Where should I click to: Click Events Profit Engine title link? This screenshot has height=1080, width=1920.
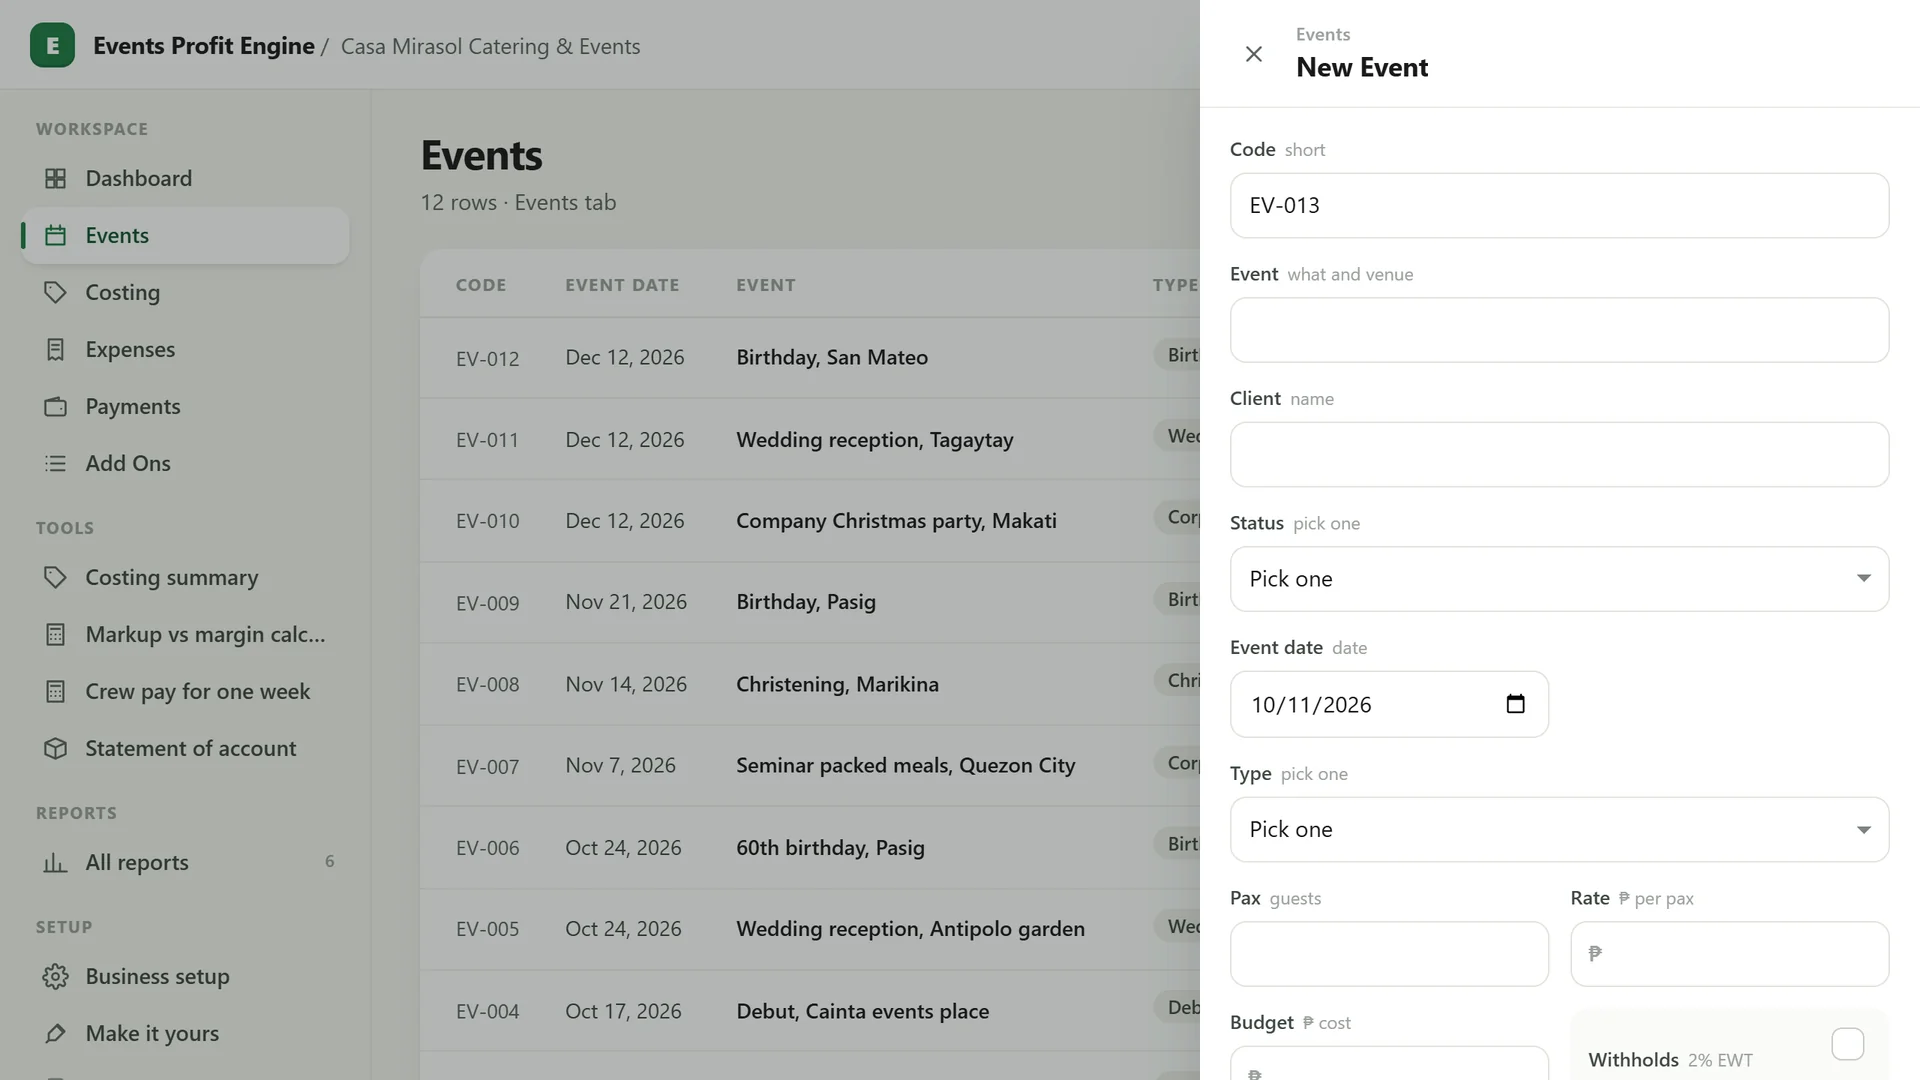(203, 46)
